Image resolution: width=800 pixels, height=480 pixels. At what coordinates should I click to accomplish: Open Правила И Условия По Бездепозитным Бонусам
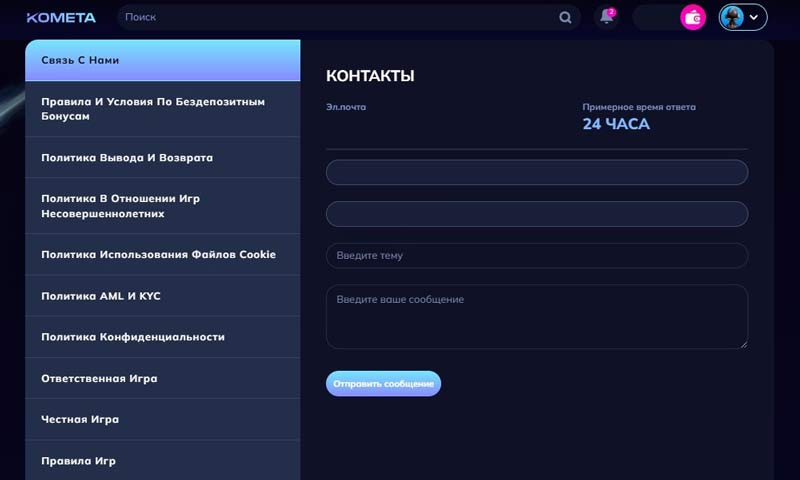click(163, 109)
